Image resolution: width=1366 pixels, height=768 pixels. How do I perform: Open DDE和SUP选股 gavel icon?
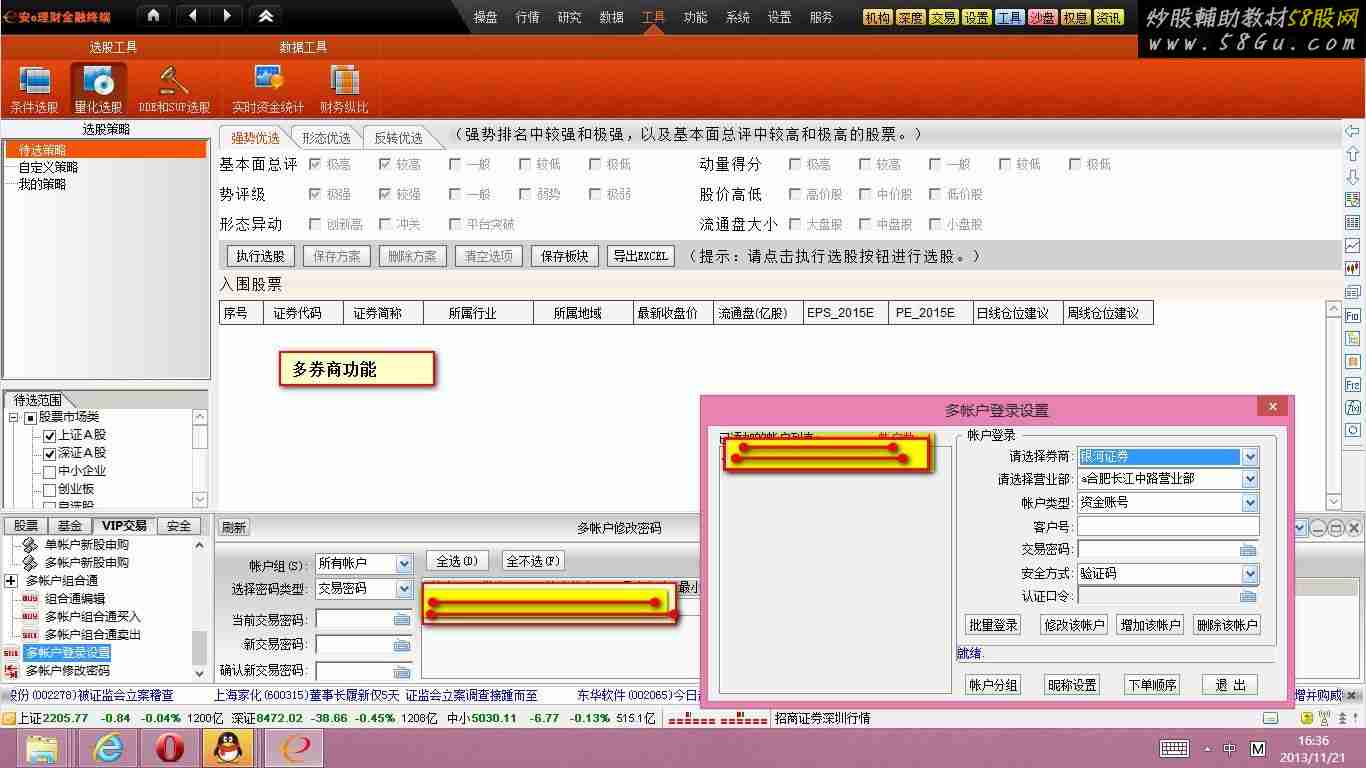tap(174, 89)
